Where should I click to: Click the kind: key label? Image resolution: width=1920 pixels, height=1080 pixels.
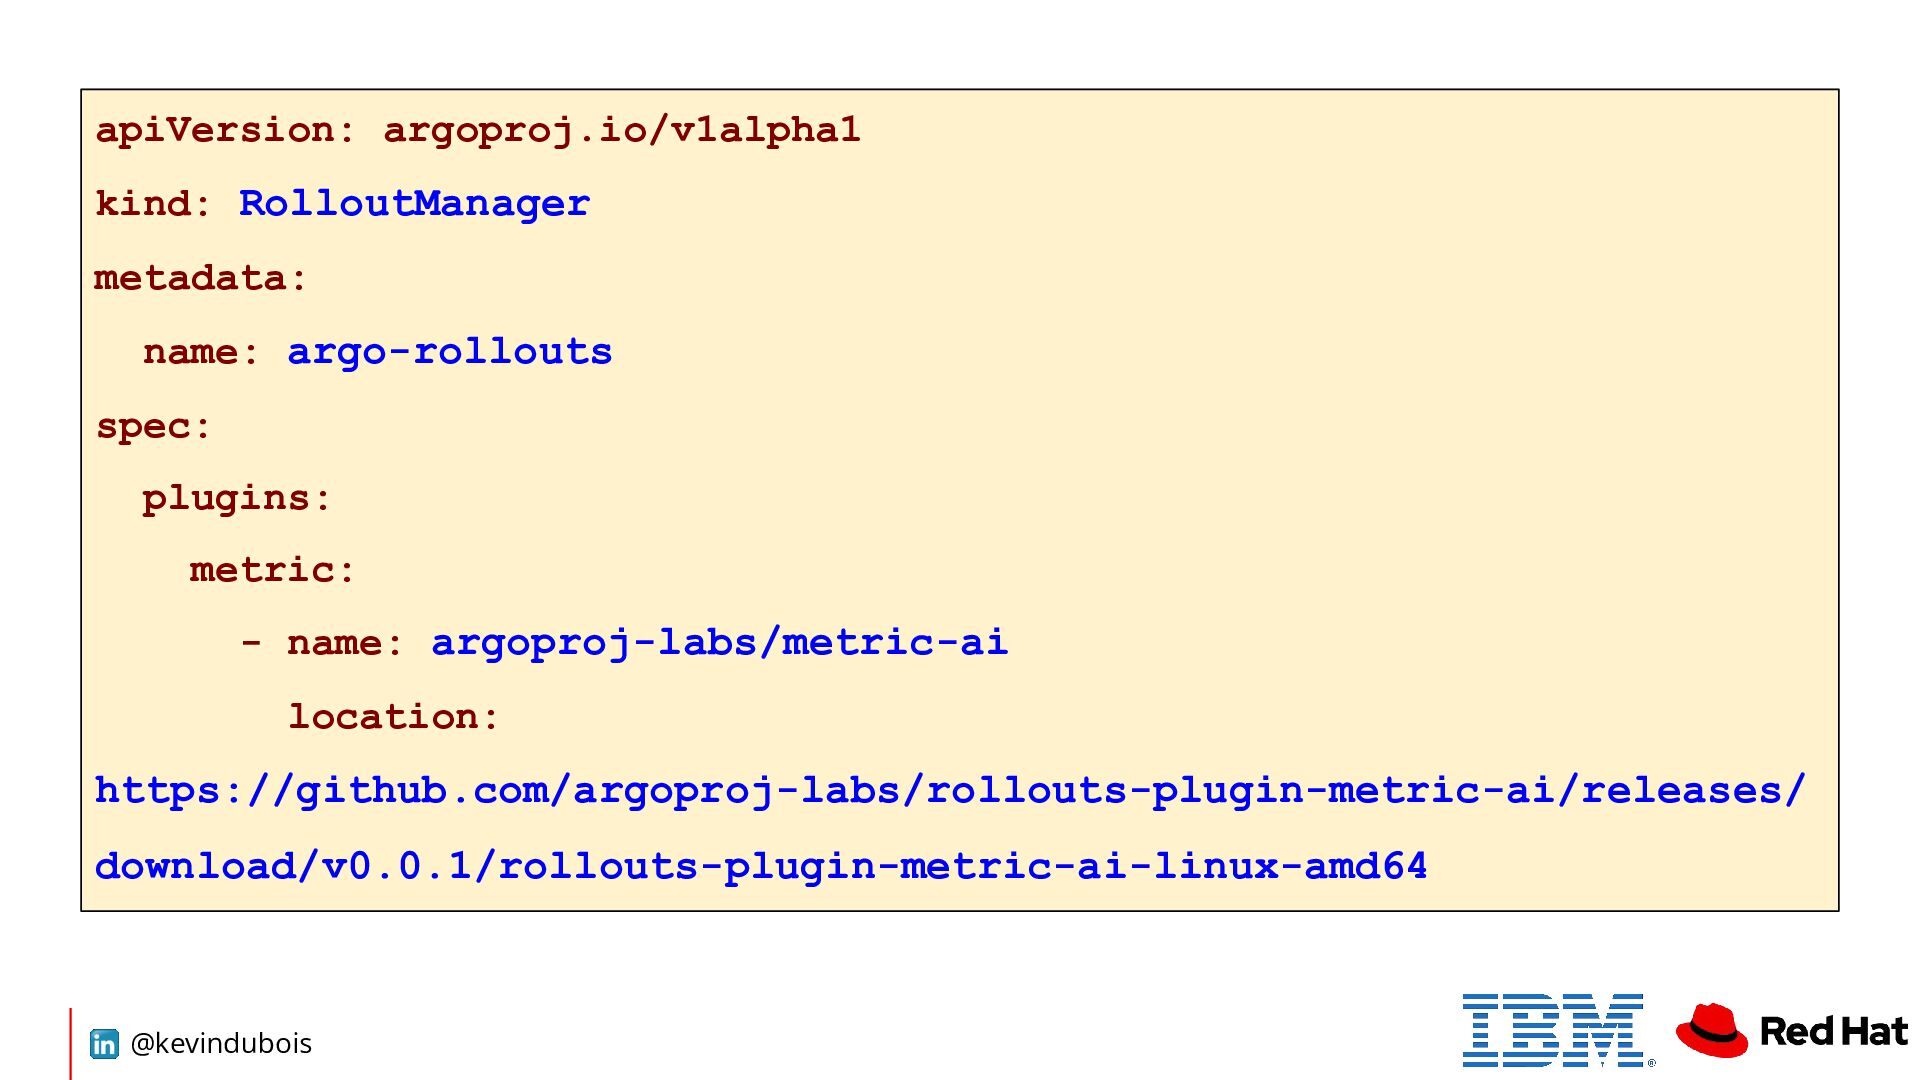pos(153,204)
